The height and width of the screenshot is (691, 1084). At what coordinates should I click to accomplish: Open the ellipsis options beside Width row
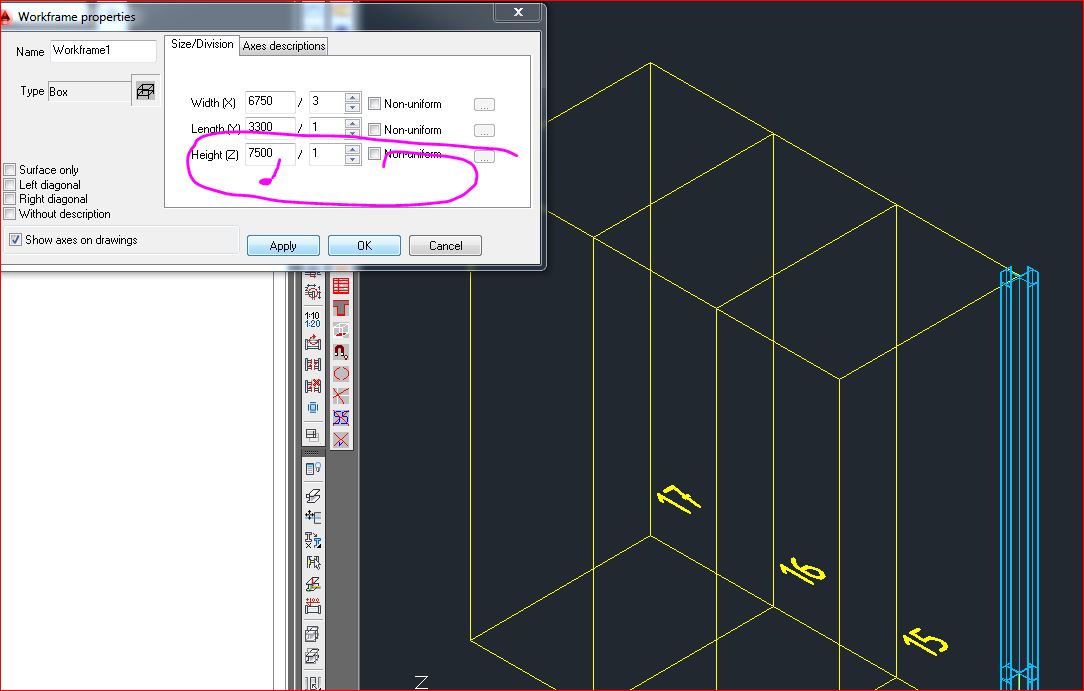click(x=483, y=104)
